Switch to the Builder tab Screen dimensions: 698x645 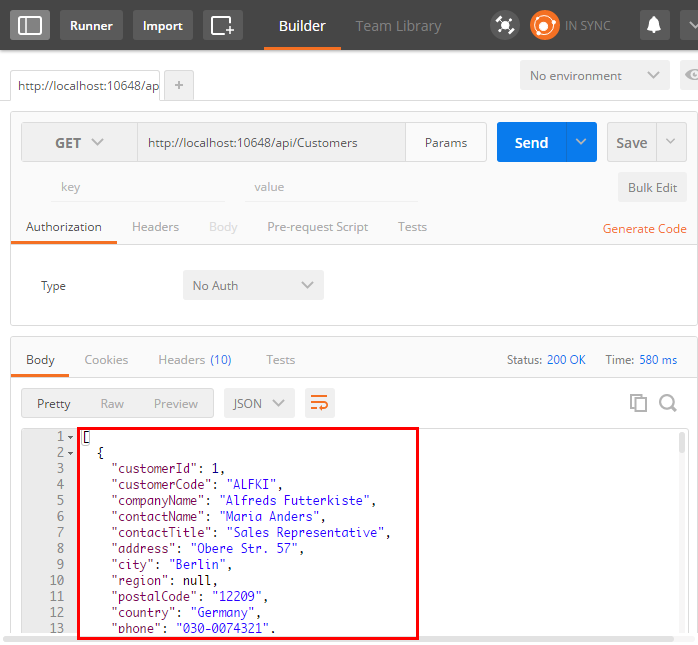click(x=302, y=26)
